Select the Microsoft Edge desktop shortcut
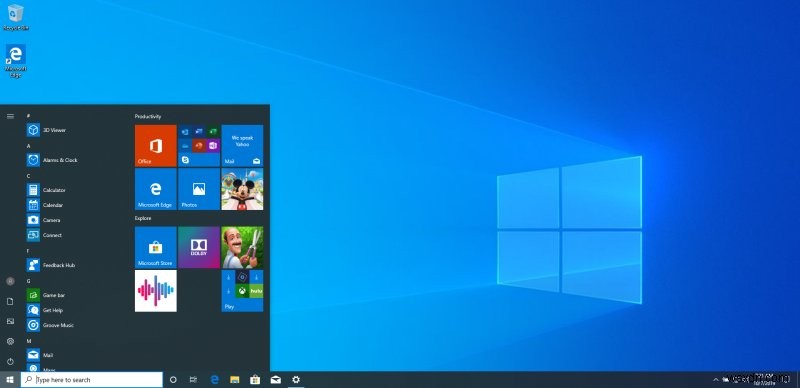 (15, 61)
